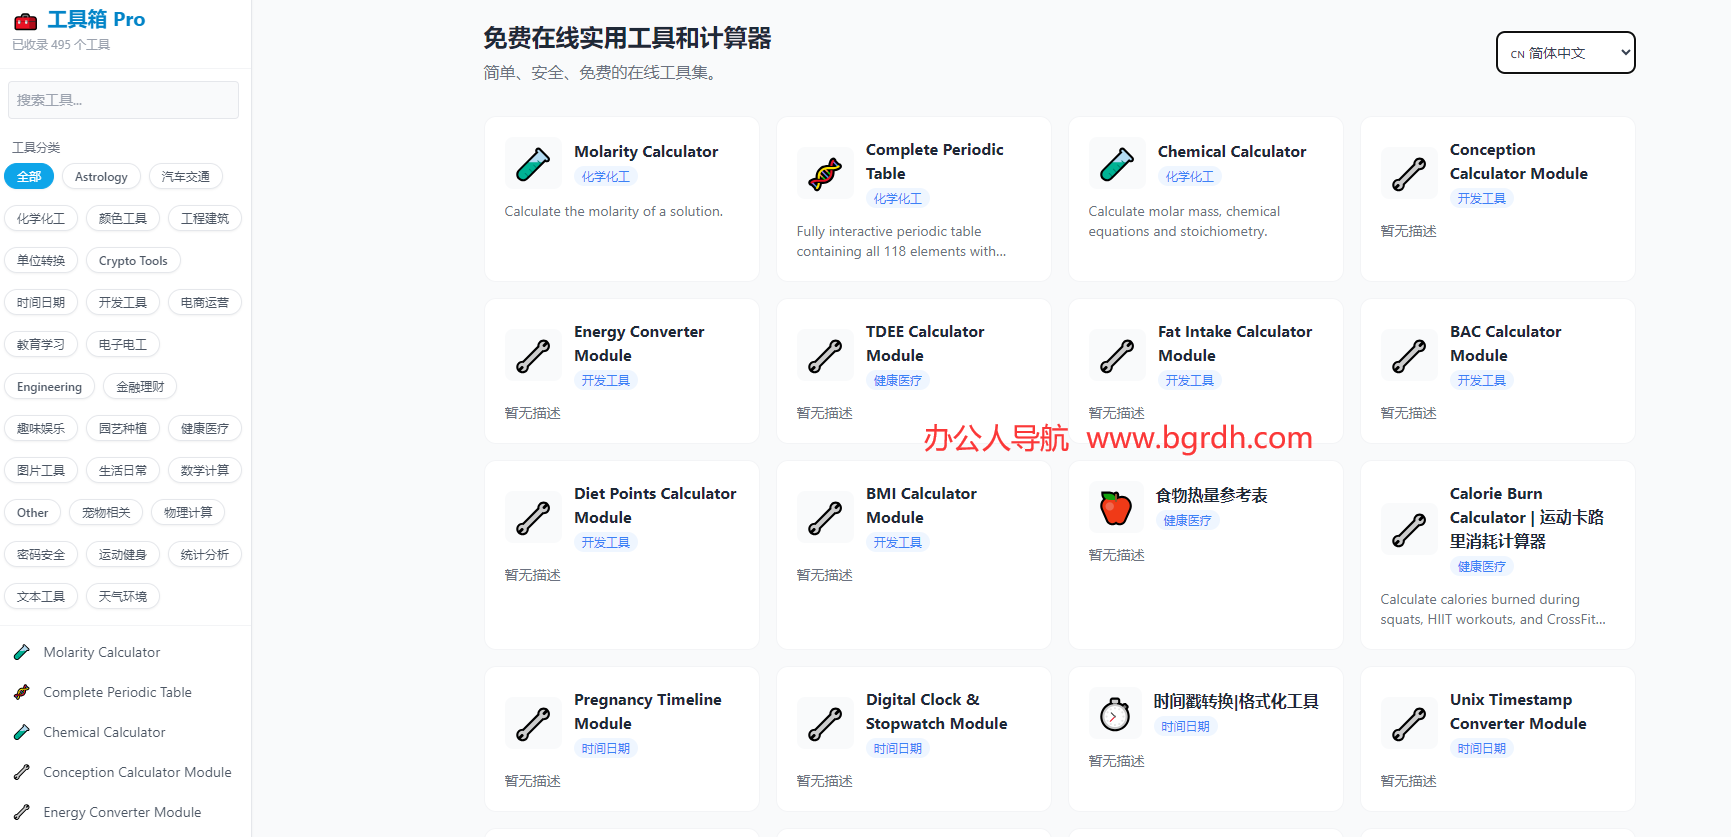Filter by 密码安全 category
Viewport: 1731px width, 837px height.
[41, 555]
